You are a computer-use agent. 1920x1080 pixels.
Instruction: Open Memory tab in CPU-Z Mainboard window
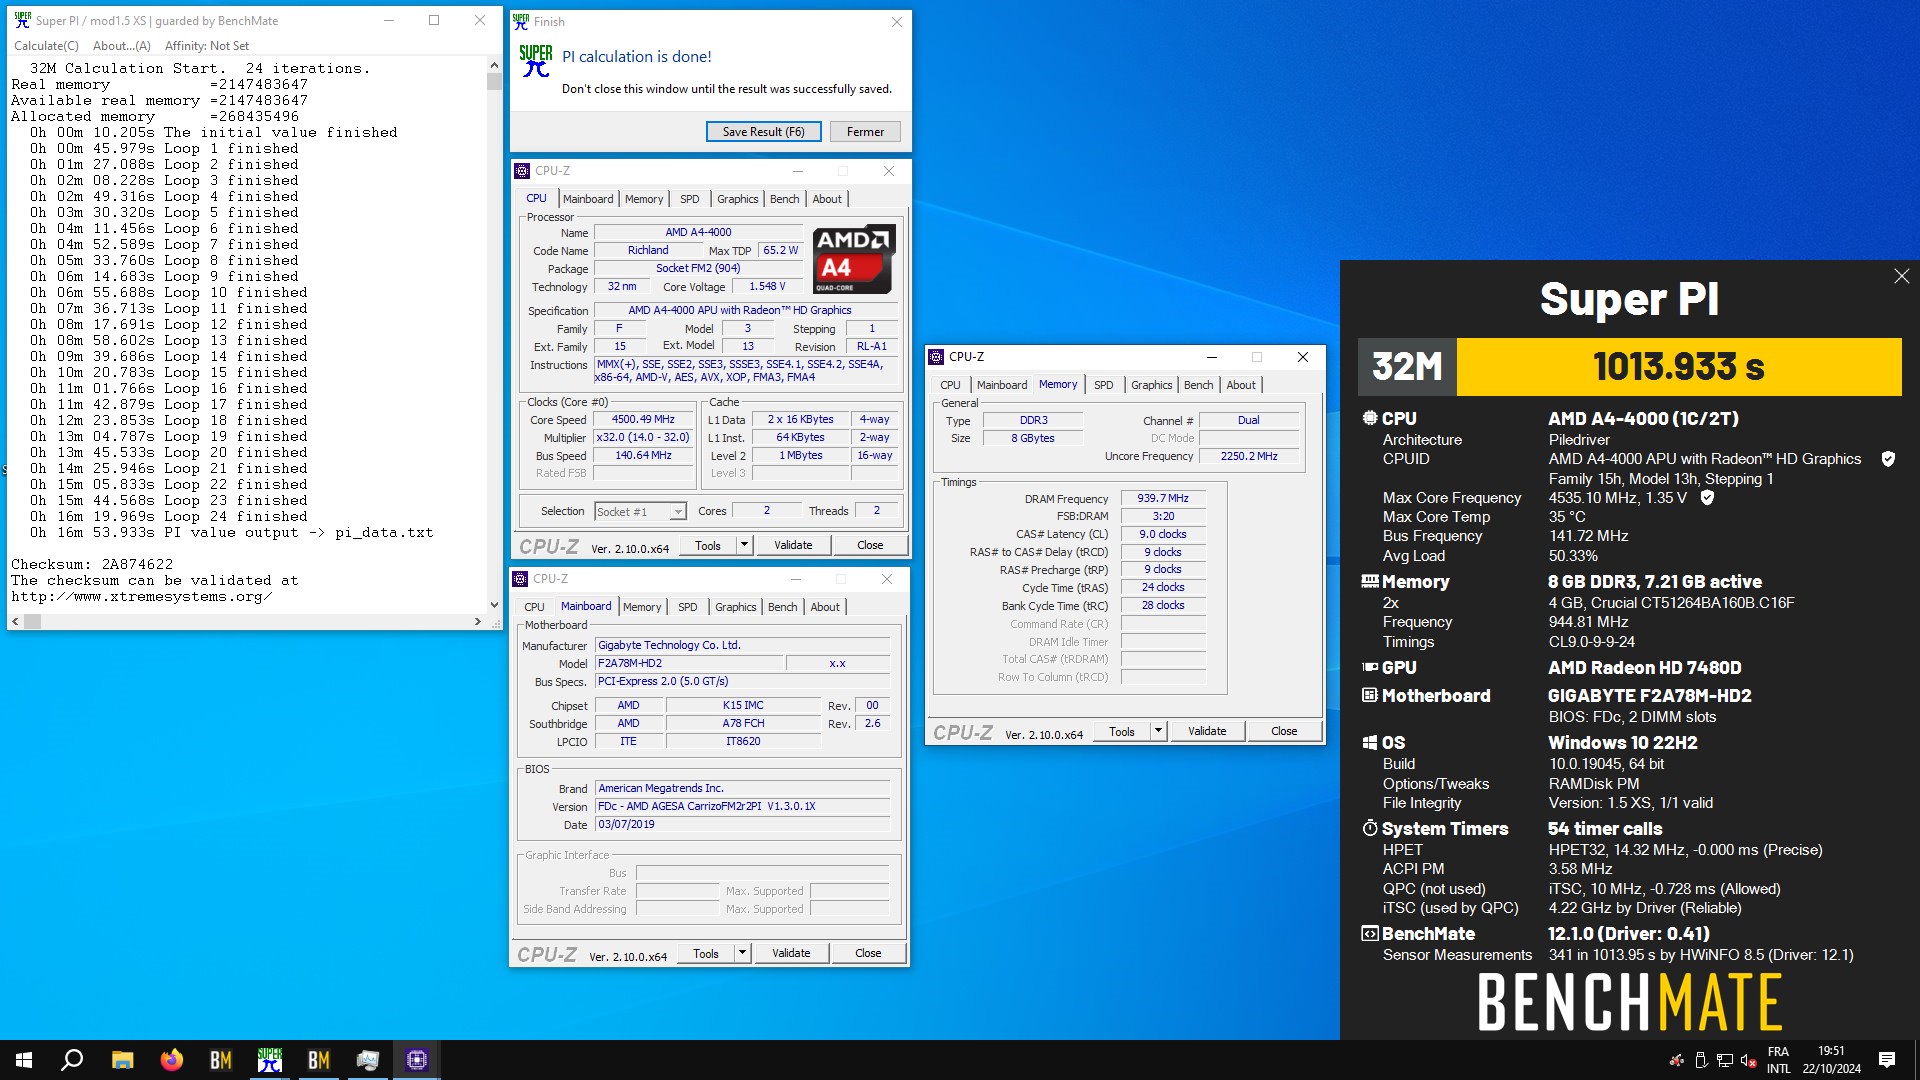click(642, 607)
